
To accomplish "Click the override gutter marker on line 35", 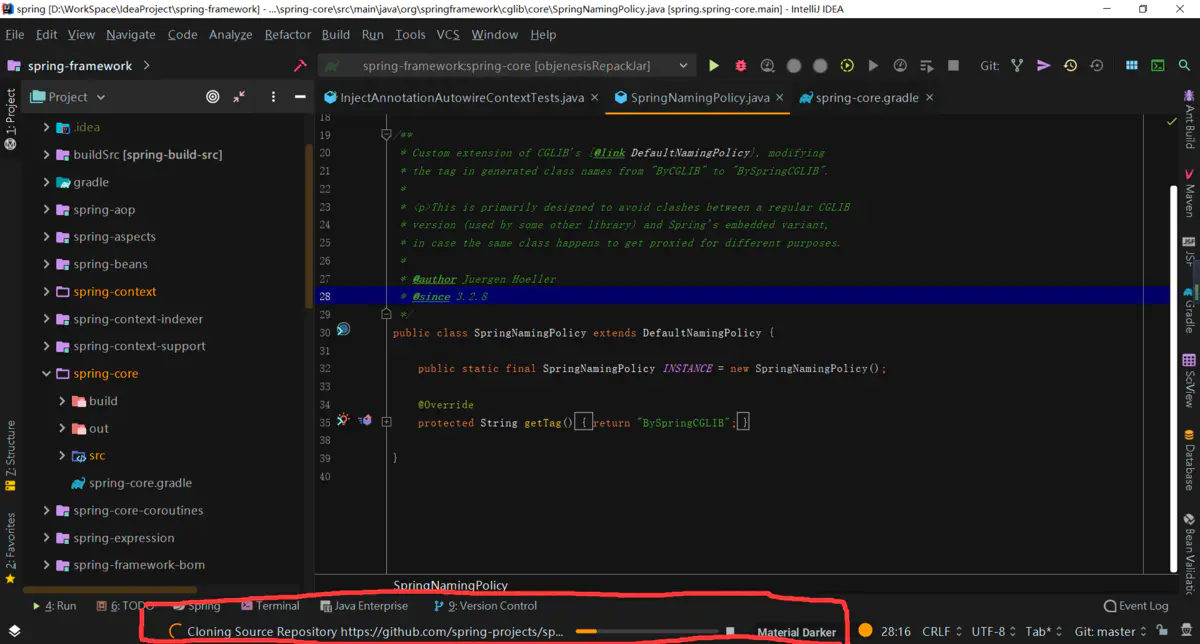I will pyautogui.click(x=365, y=420).
